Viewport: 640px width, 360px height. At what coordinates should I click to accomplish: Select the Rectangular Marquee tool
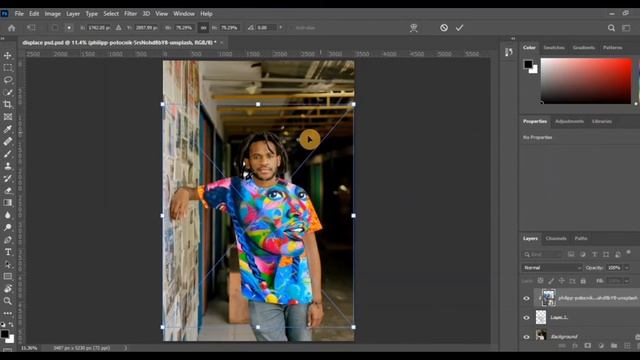click(8, 68)
